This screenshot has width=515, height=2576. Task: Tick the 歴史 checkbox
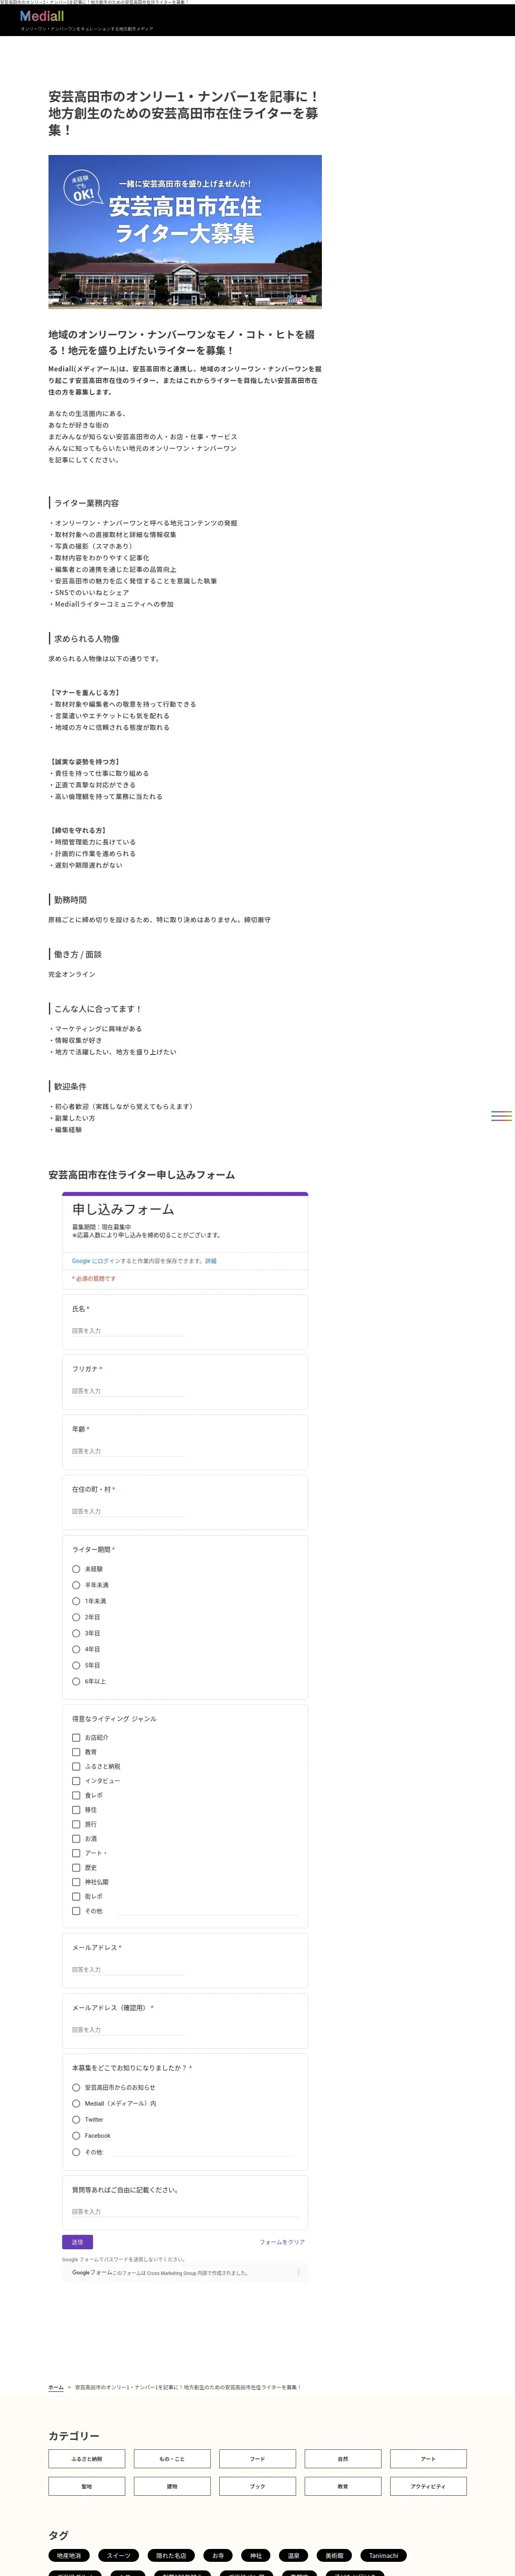(x=76, y=1868)
